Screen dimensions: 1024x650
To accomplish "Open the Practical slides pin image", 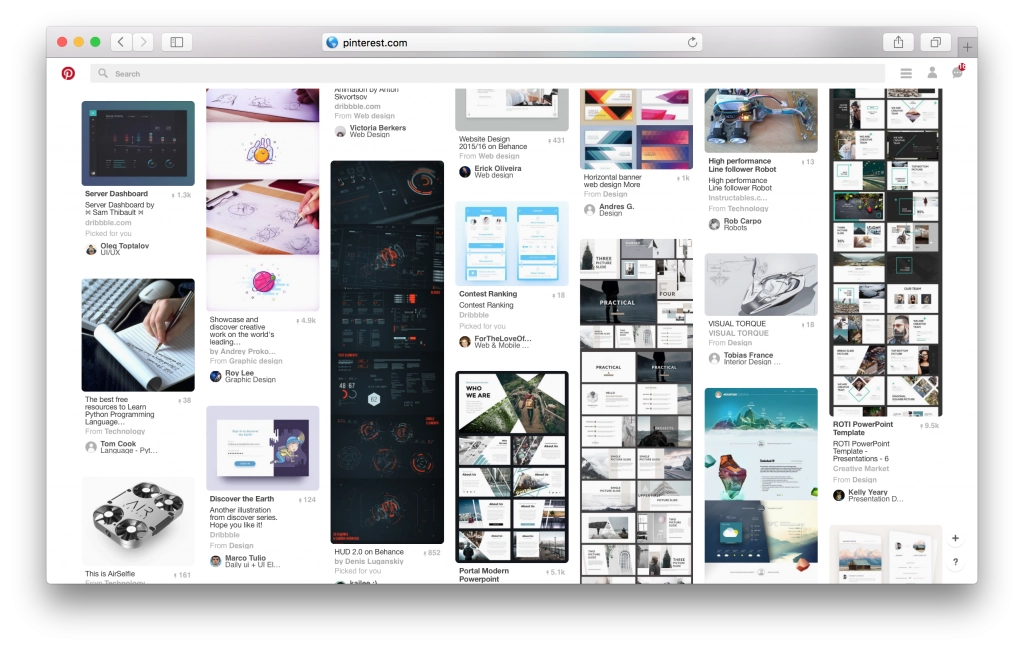I will point(637,411).
